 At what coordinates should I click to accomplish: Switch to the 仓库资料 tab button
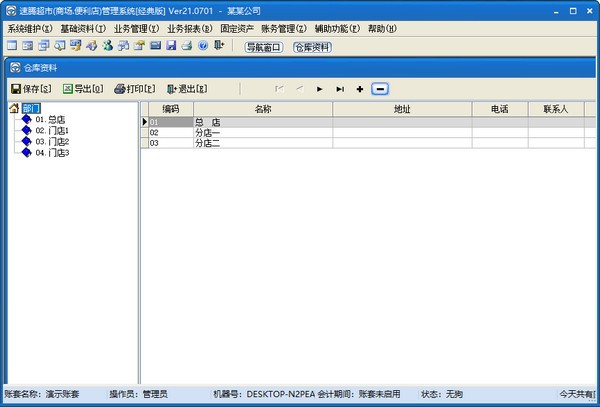pos(312,47)
